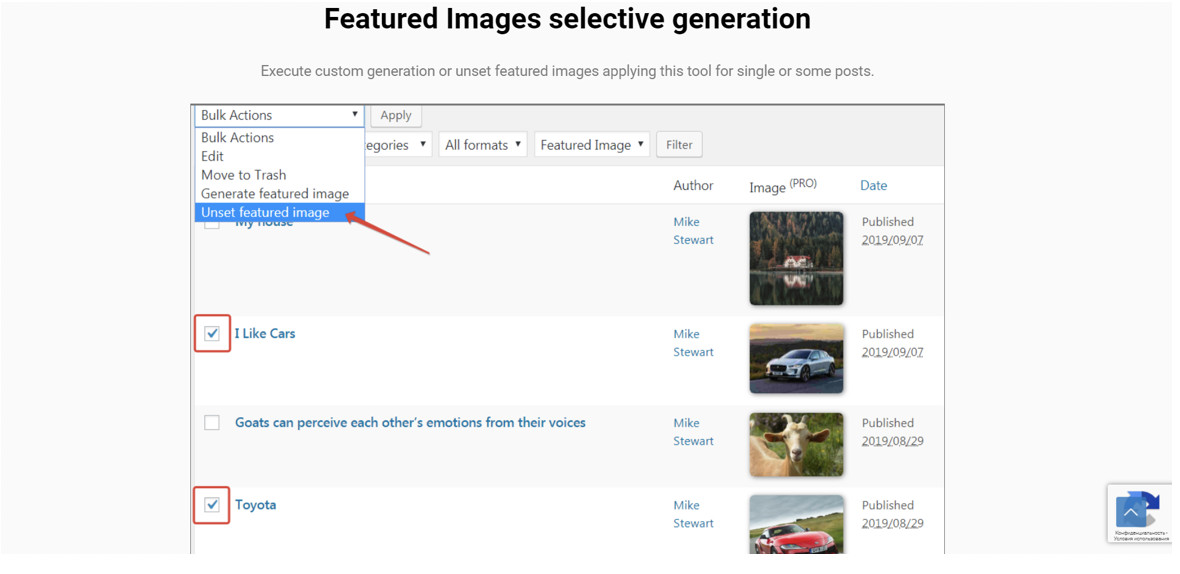Click the Filter button
The image size is (1180, 574).
point(679,145)
